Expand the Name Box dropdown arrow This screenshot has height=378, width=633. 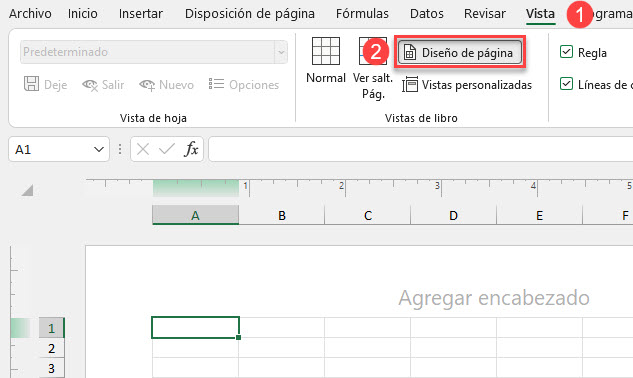pyautogui.click(x=99, y=149)
